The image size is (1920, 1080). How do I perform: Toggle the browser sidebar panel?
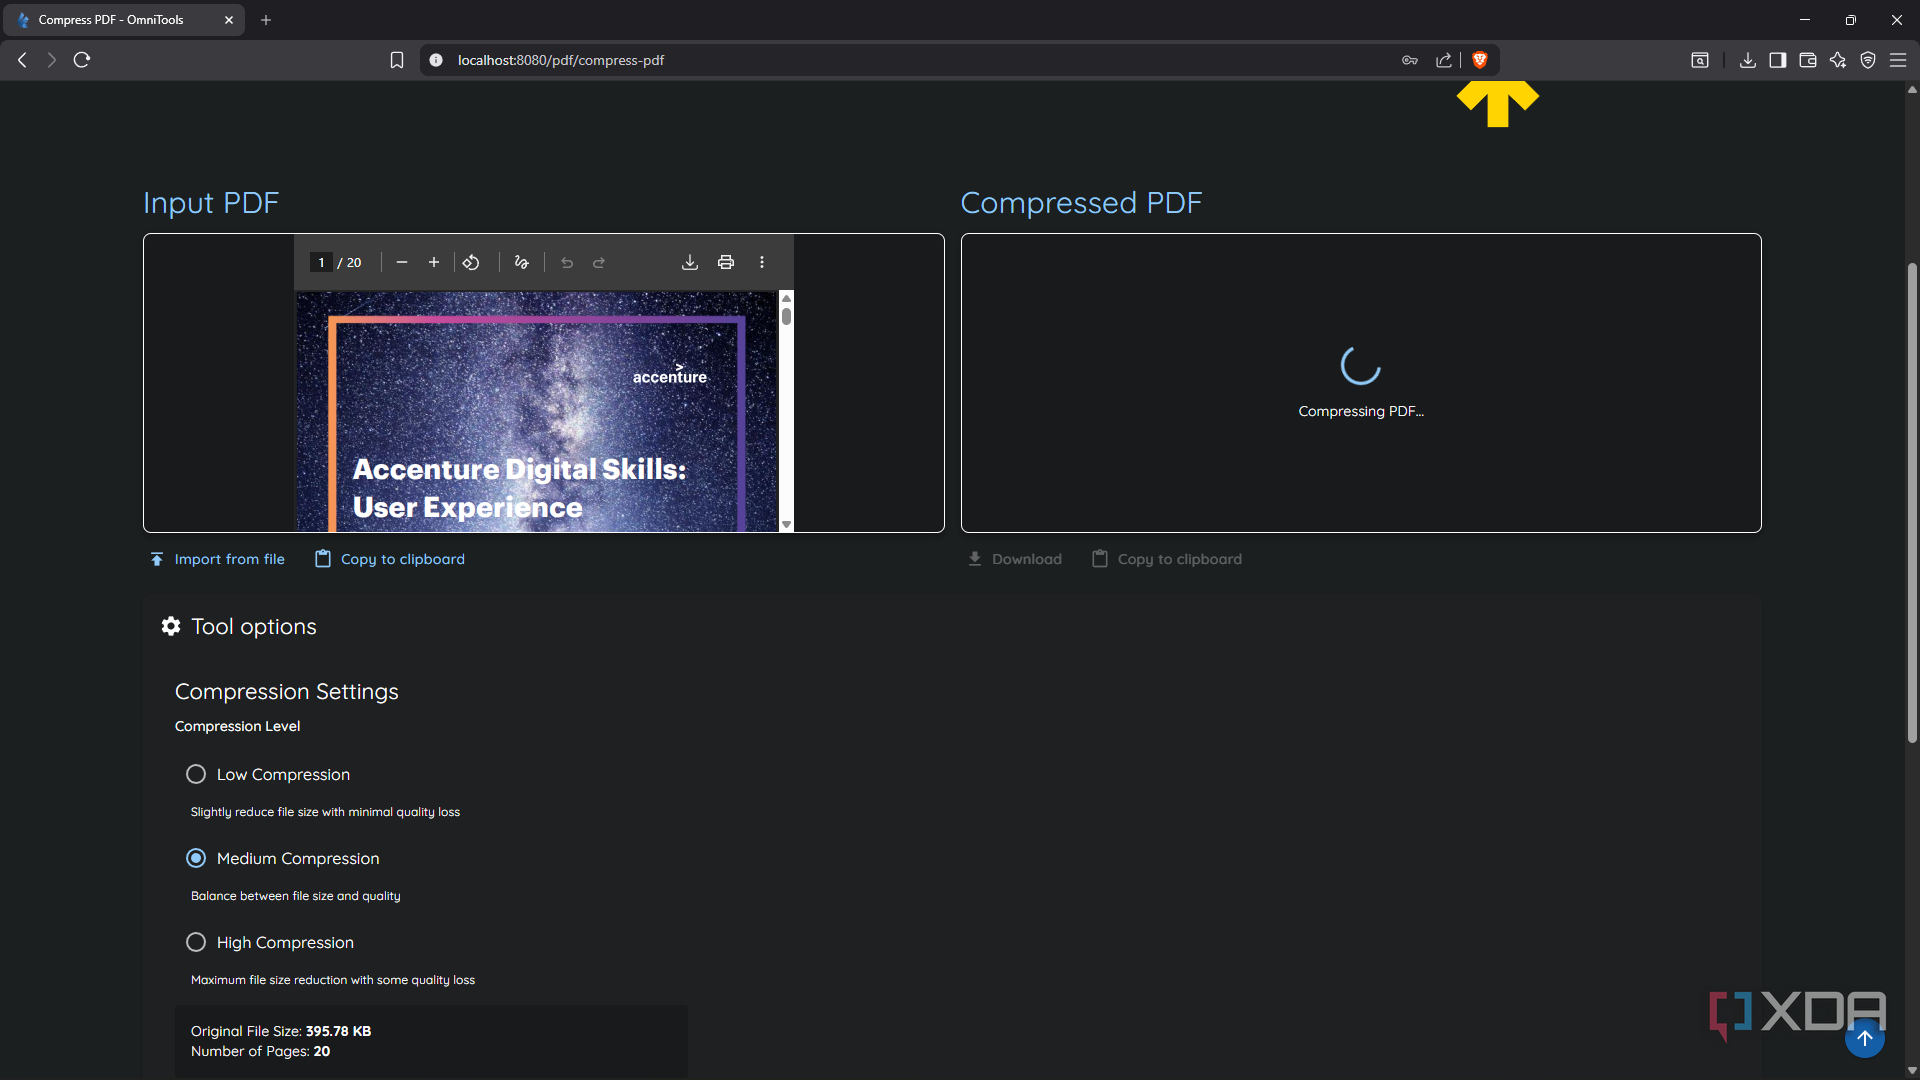coord(1778,60)
